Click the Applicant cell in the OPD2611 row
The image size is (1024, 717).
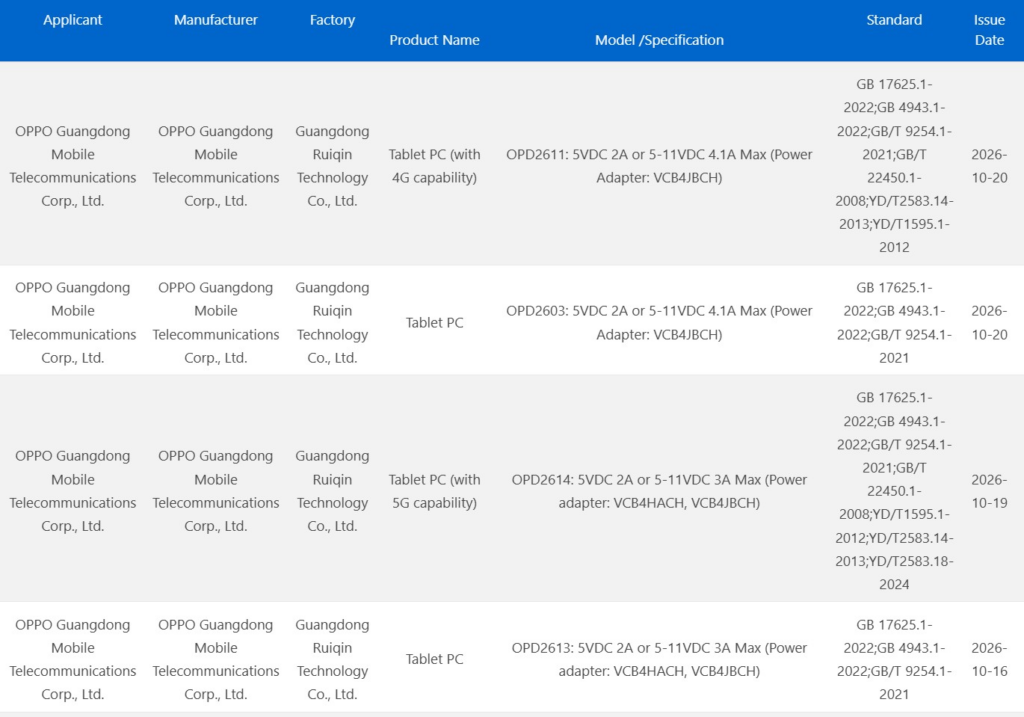tap(72, 166)
